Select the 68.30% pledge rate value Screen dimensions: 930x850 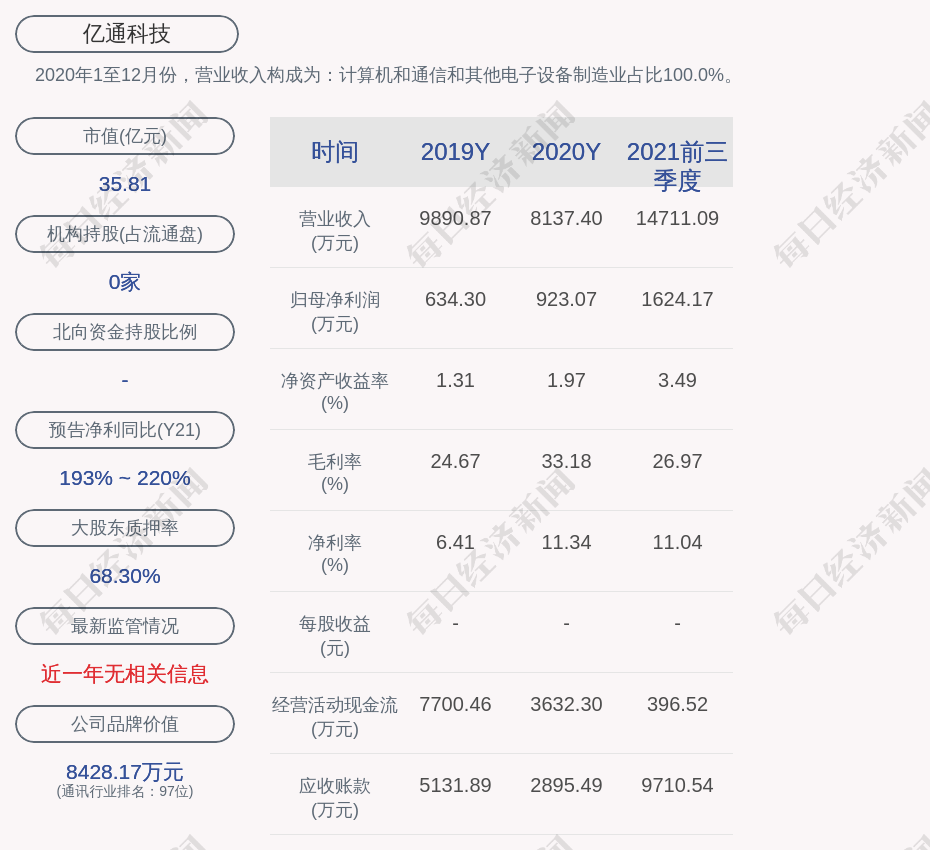(125, 575)
